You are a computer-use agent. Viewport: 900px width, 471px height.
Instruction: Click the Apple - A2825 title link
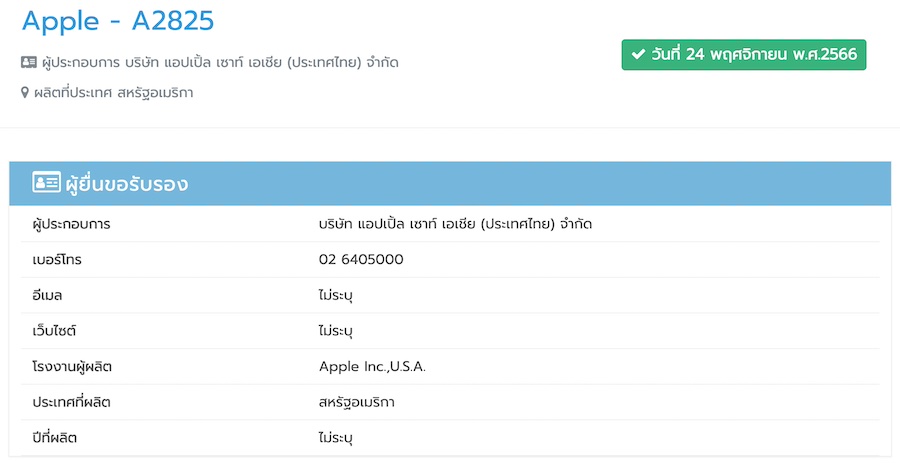click(x=117, y=20)
